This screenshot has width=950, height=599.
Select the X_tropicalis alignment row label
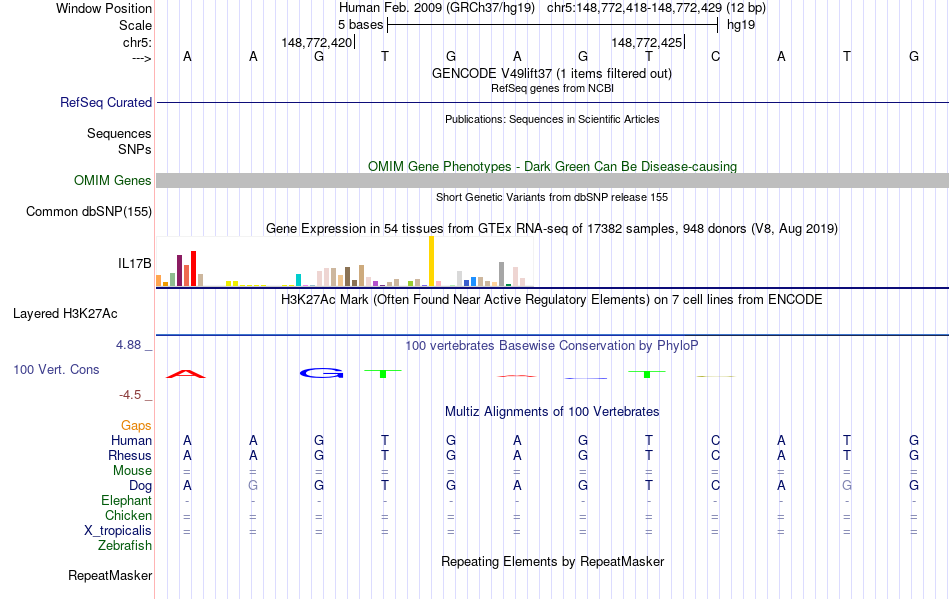point(118,531)
